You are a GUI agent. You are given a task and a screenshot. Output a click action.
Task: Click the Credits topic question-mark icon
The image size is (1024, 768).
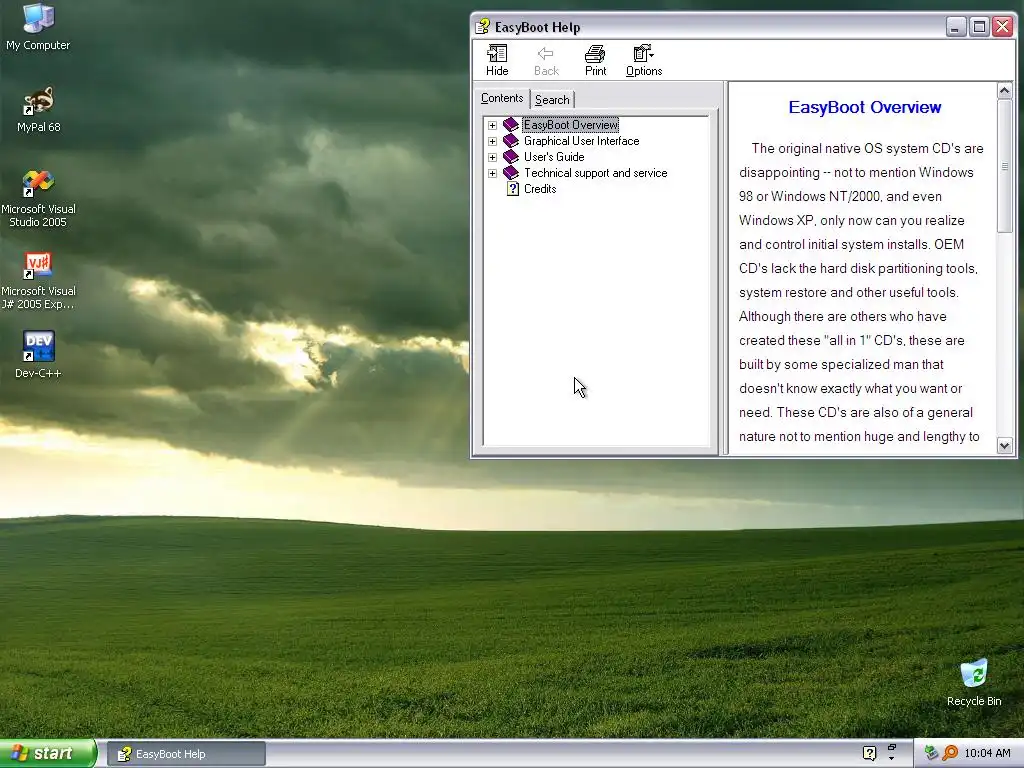(513, 189)
